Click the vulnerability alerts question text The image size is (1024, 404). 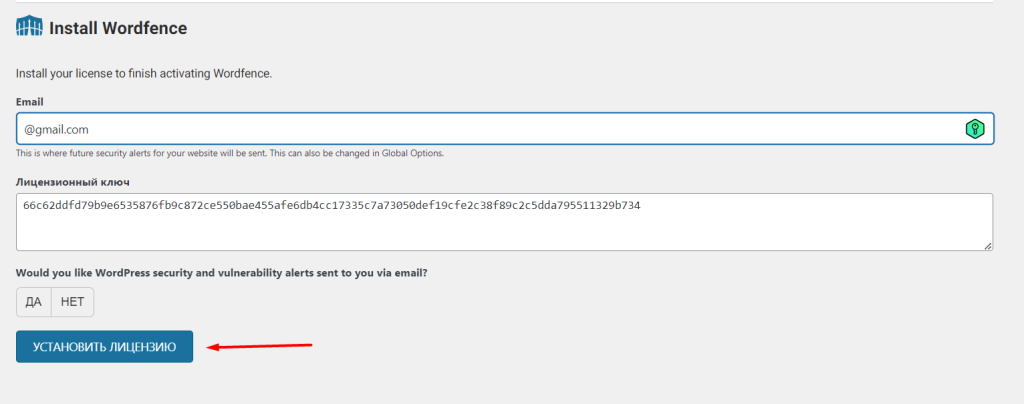click(x=221, y=273)
